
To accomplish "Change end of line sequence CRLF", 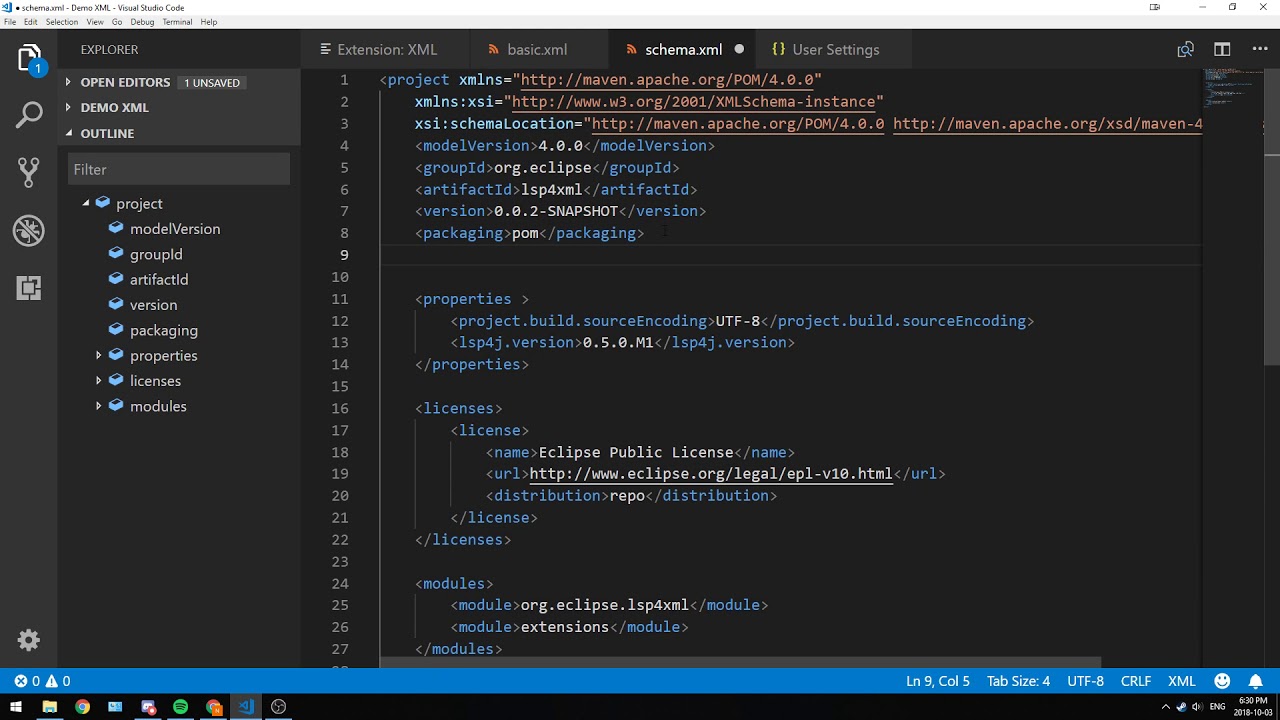I will pyautogui.click(x=1136, y=681).
